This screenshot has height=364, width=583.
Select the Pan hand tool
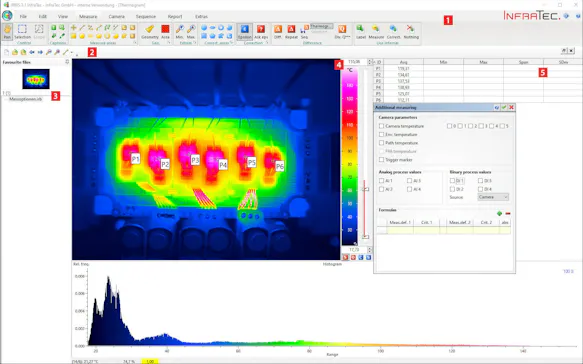[x=7, y=32]
